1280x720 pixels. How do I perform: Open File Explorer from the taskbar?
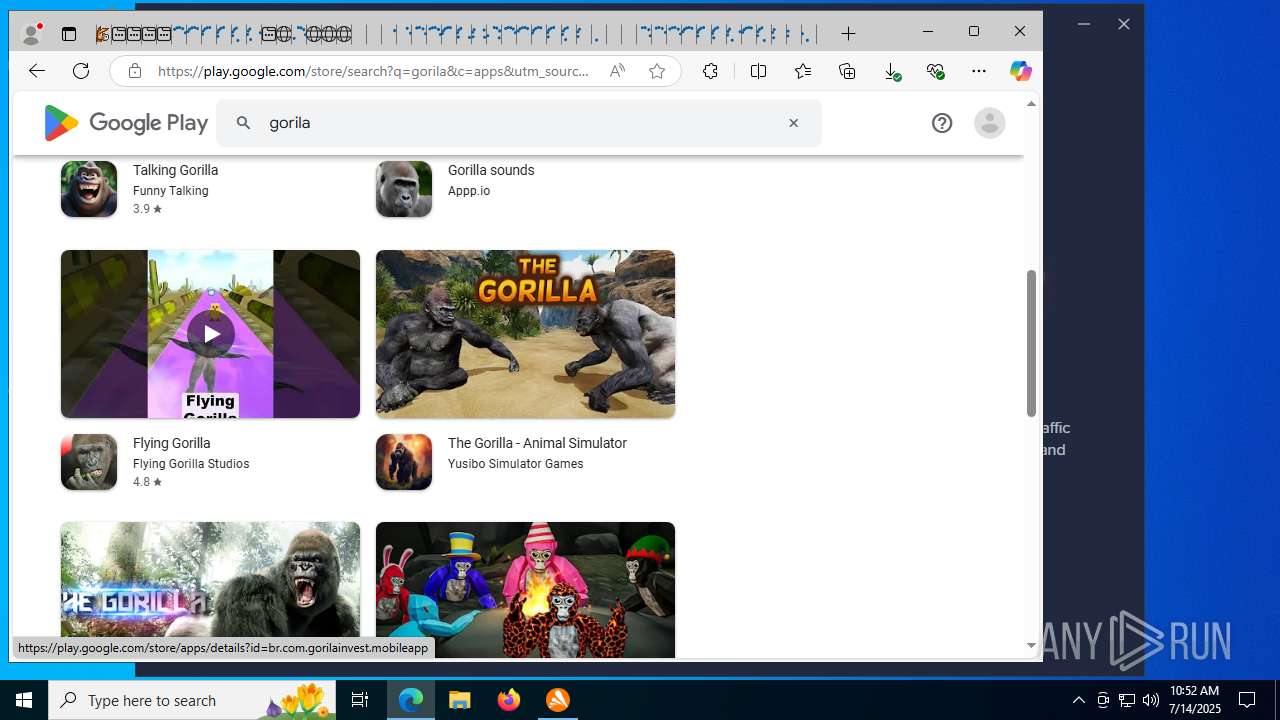point(459,700)
